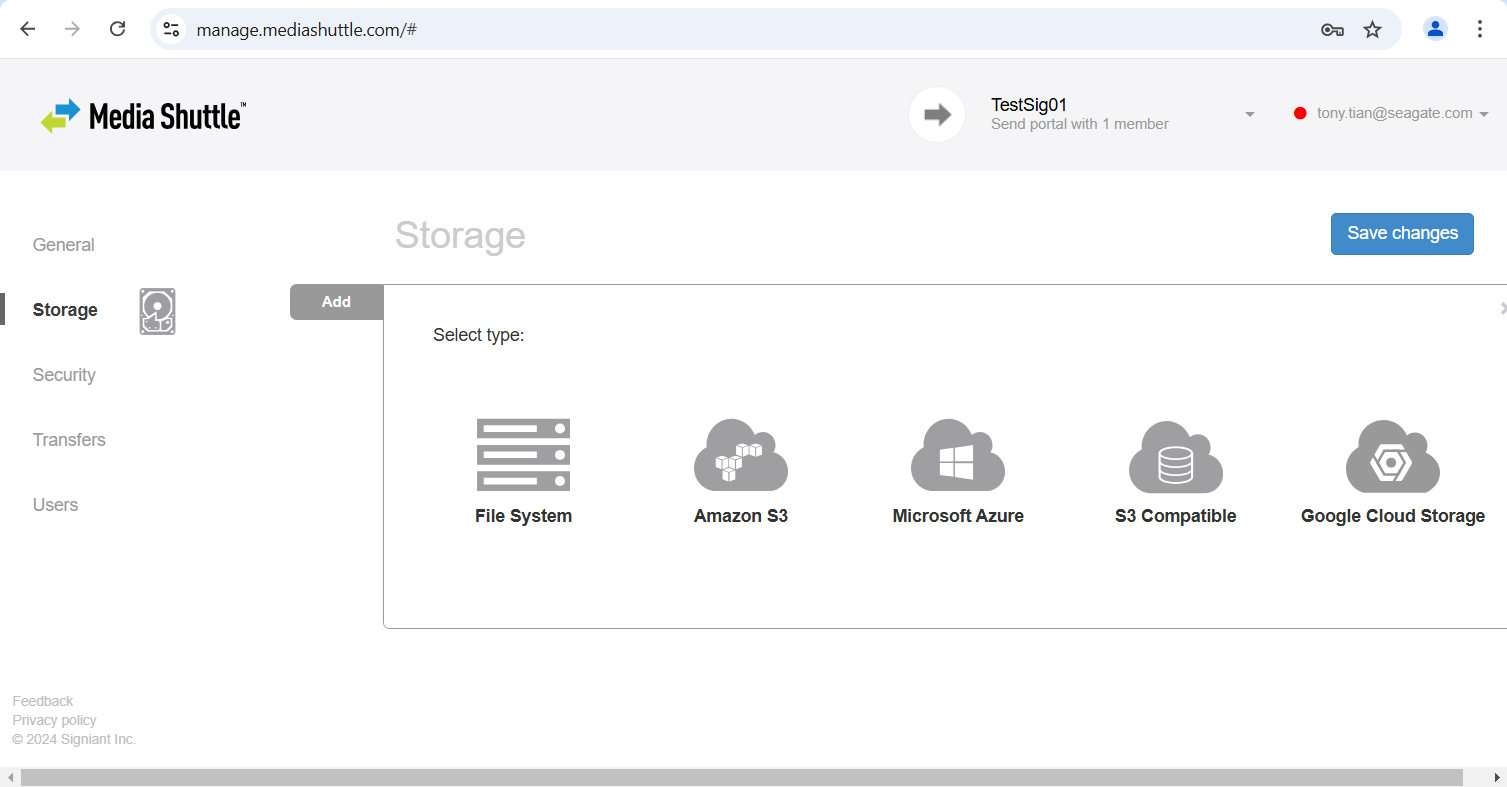Click the Media Shuttle logo
This screenshot has width=1507, height=787.
[143, 116]
